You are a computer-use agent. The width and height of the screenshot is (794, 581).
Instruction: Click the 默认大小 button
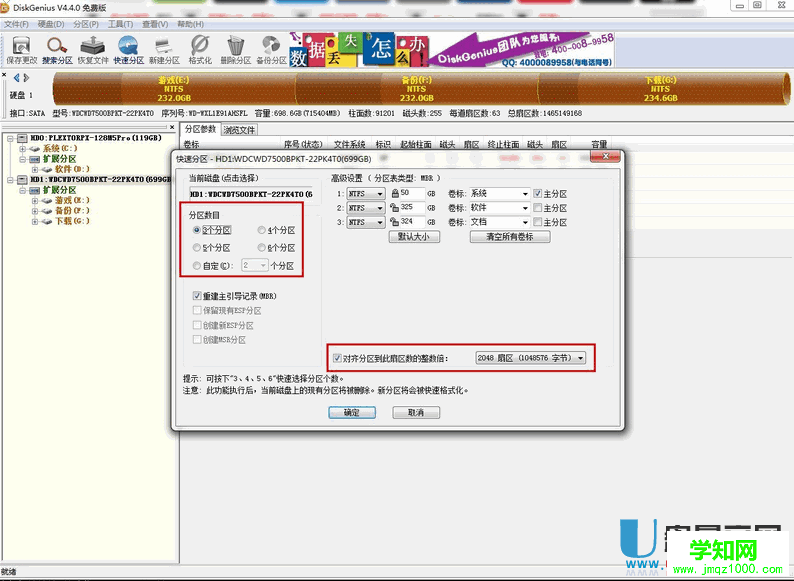pos(414,237)
